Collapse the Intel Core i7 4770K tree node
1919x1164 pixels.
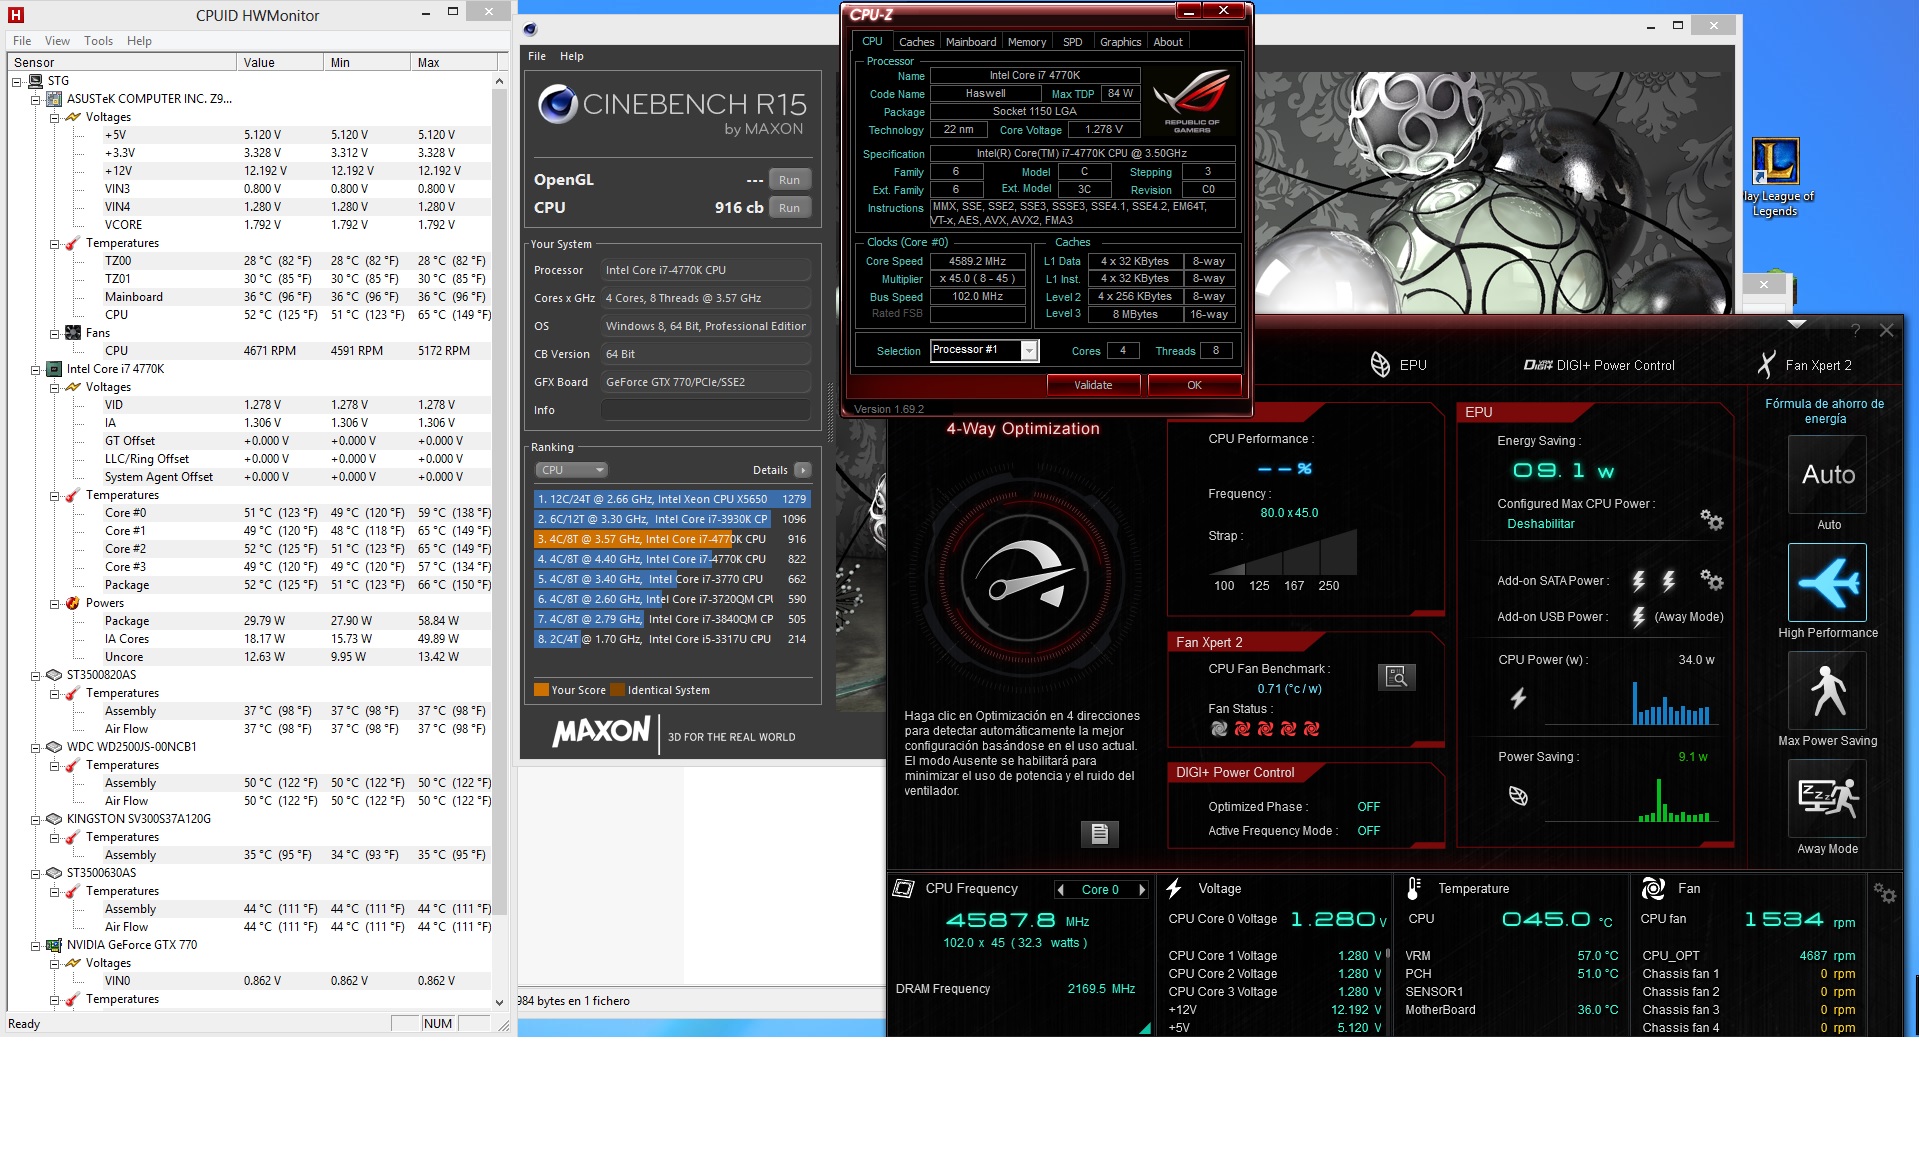click(36, 369)
